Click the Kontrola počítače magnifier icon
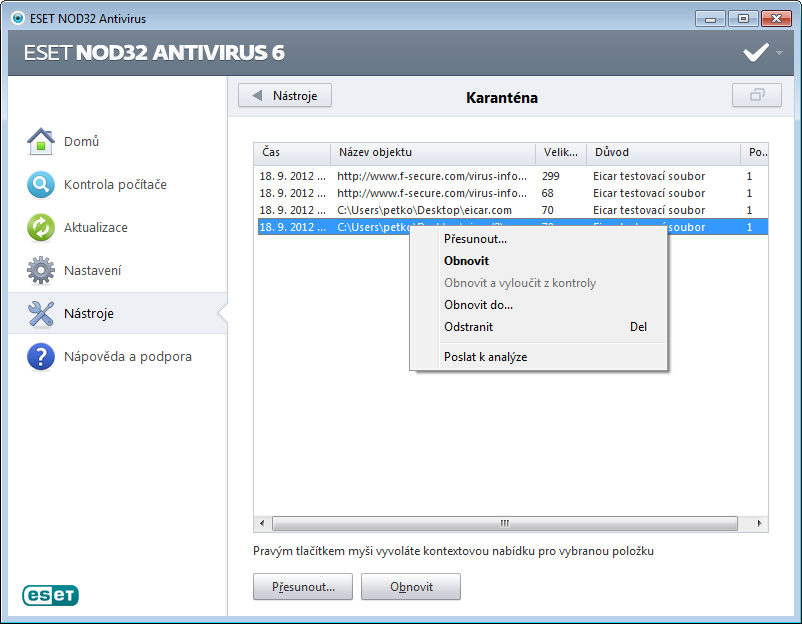This screenshot has width=802, height=624. pyautogui.click(x=41, y=184)
